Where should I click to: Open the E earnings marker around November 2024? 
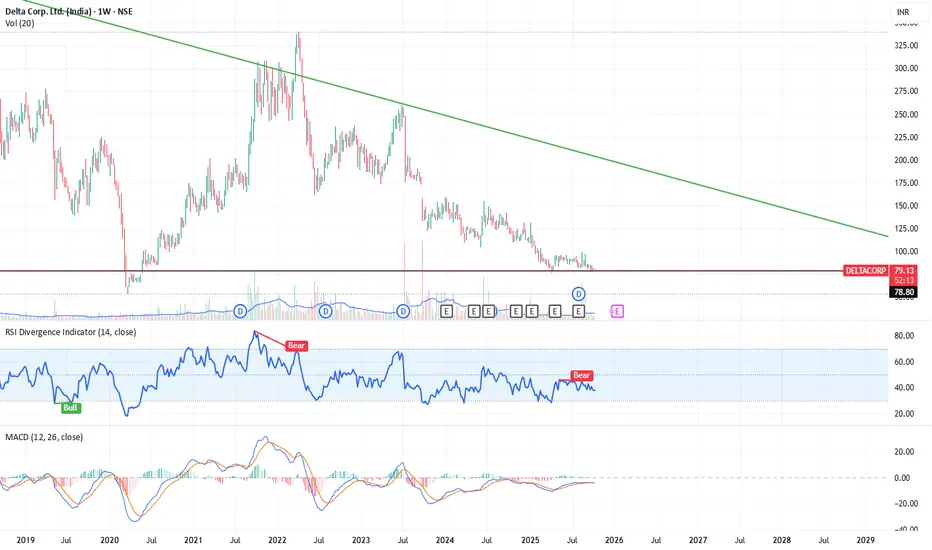point(516,311)
